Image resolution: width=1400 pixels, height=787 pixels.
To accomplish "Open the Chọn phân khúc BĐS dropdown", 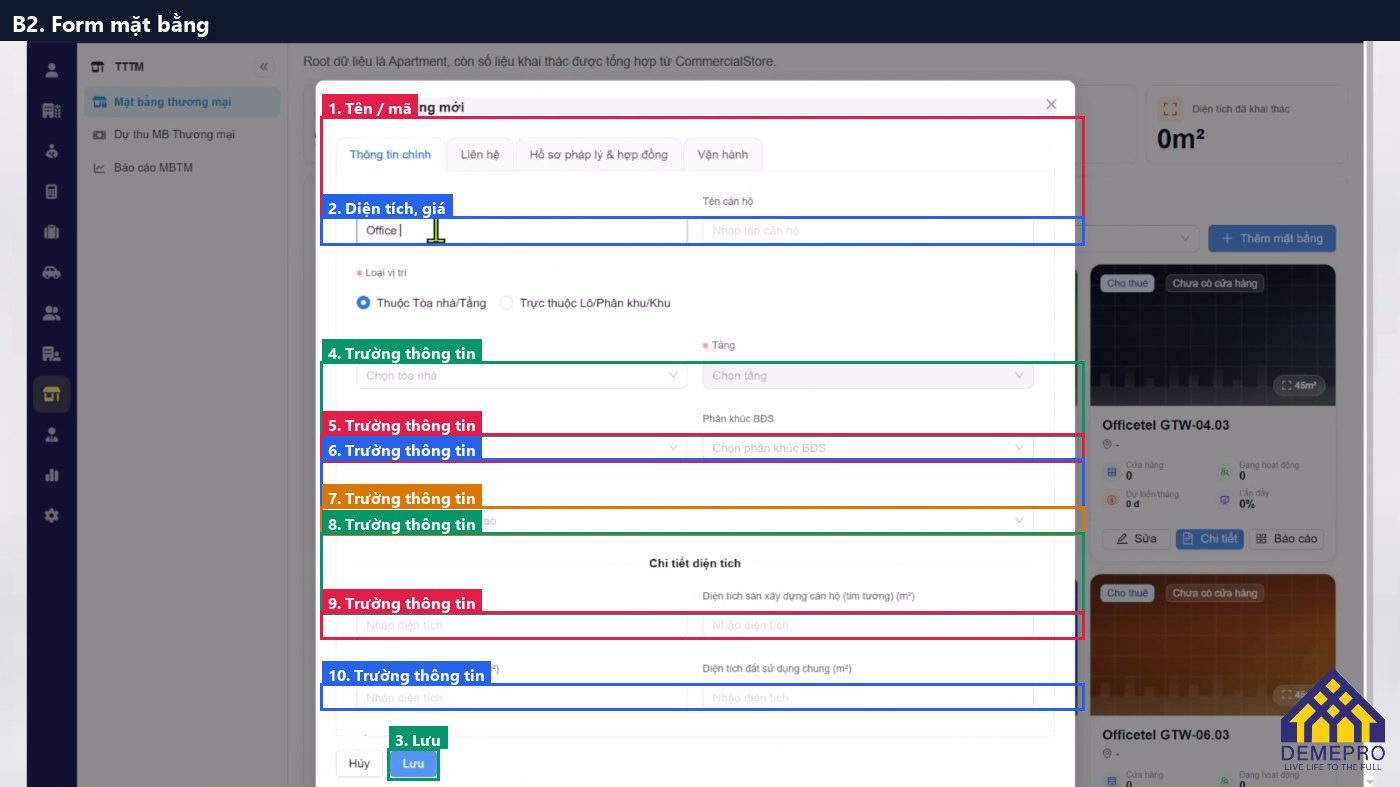I will pyautogui.click(x=868, y=448).
